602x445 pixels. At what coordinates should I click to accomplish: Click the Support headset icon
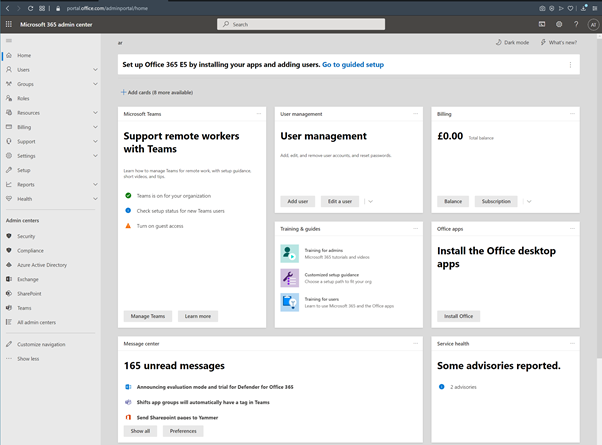(9, 141)
